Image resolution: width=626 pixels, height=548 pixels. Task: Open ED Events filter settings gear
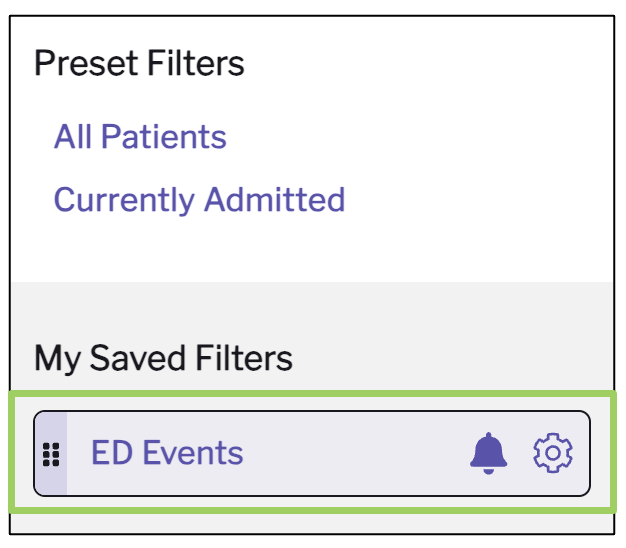[553, 453]
